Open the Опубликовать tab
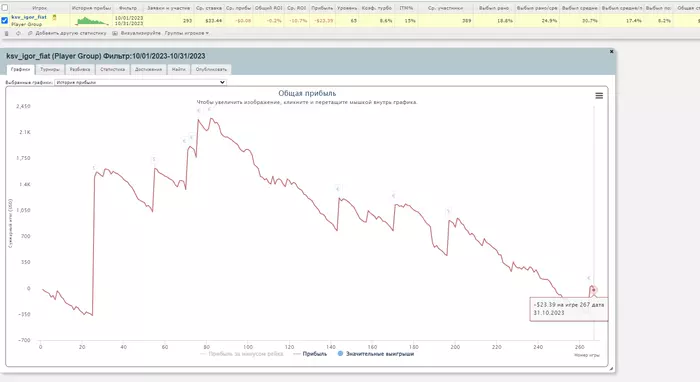This screenshot has width=700, height=382. point(211,70)
